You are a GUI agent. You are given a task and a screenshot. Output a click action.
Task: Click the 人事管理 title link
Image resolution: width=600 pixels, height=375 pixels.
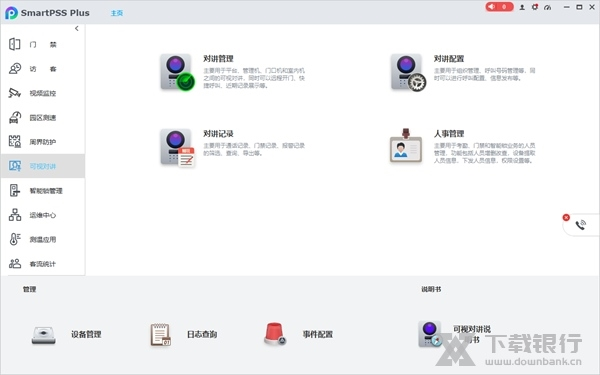click(449, 134)
